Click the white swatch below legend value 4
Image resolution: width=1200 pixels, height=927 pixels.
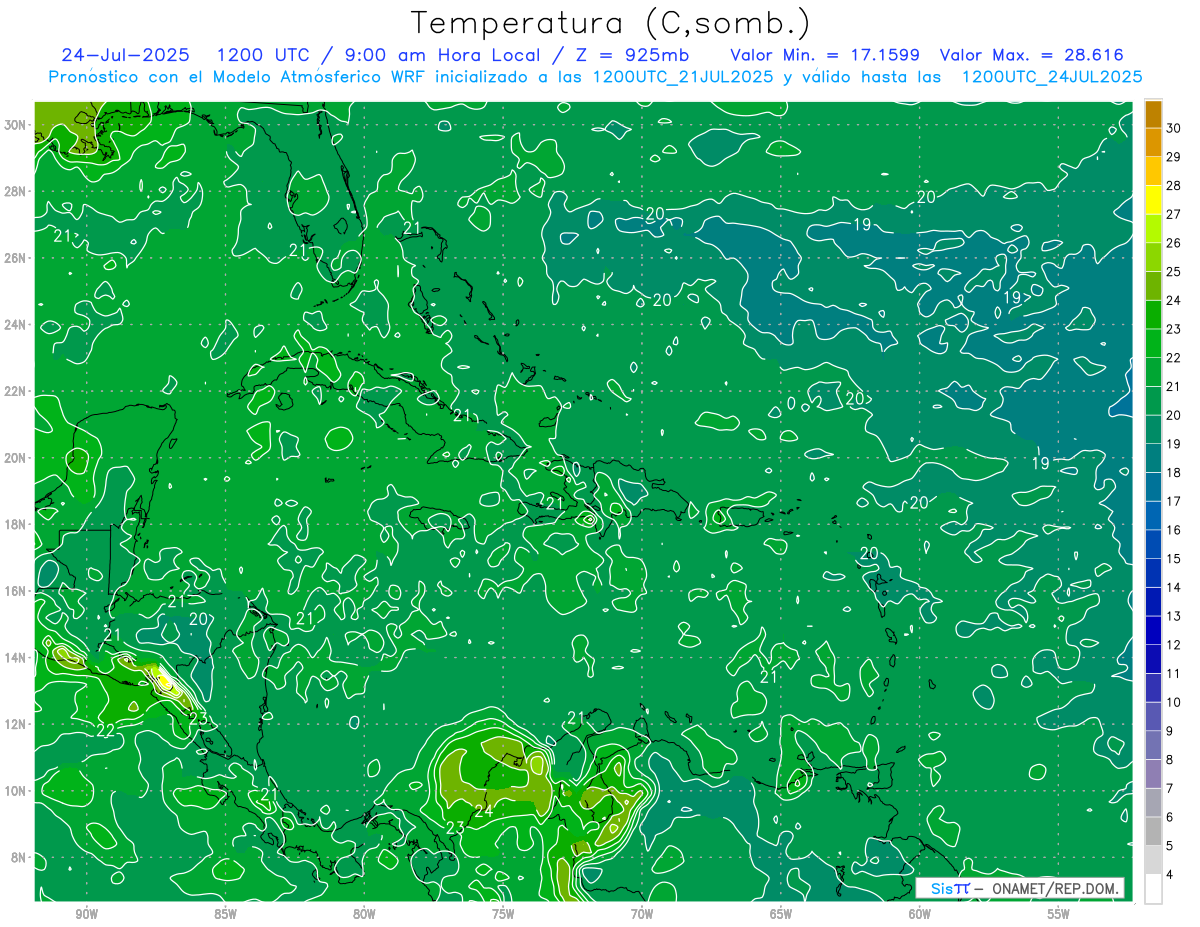(x=1154, y=890)
